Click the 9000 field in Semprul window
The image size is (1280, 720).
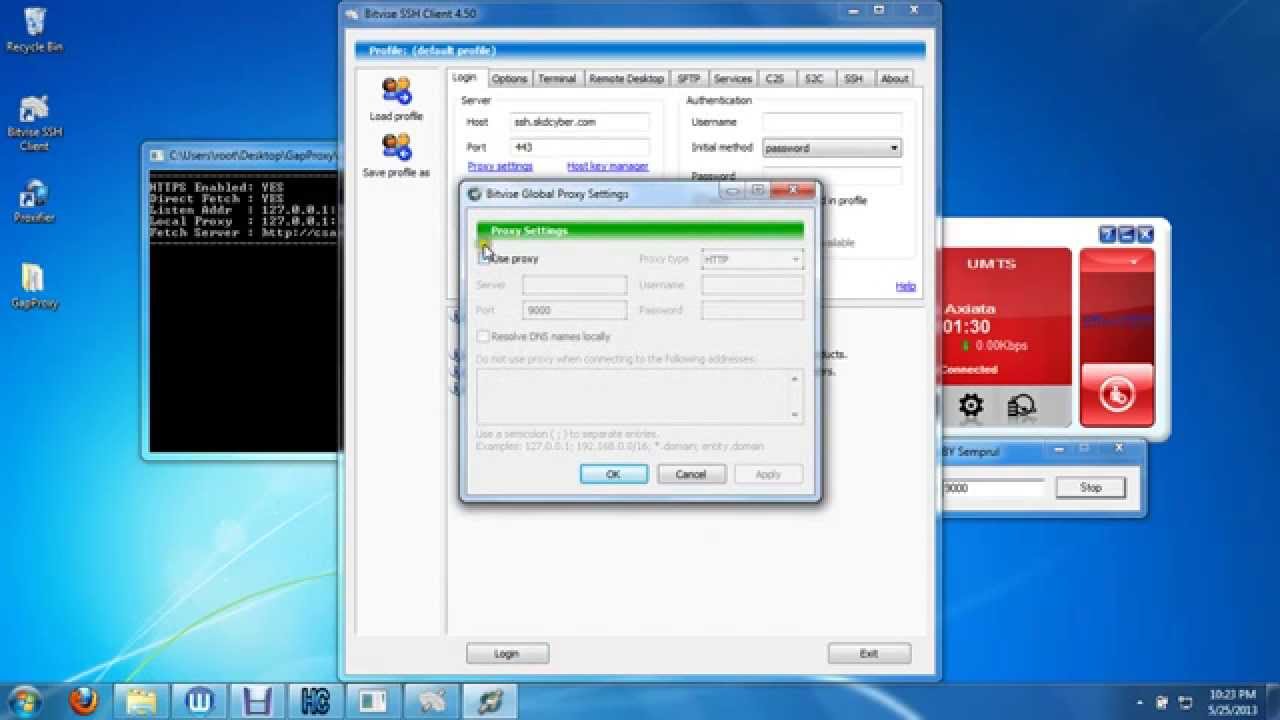pyautogui.click(x=992, y=488)
